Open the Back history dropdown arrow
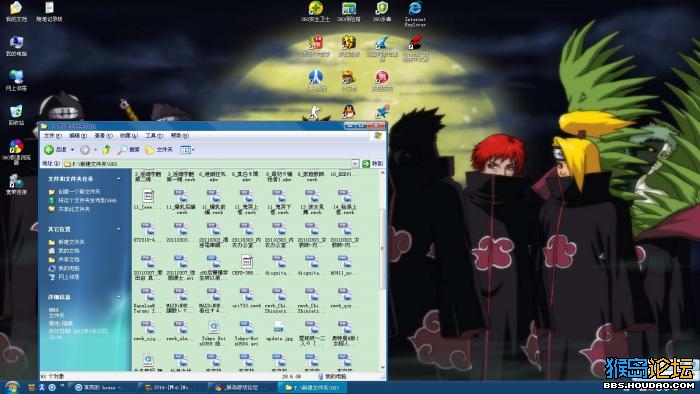700x394 pixels. click(x=72, y=150)
